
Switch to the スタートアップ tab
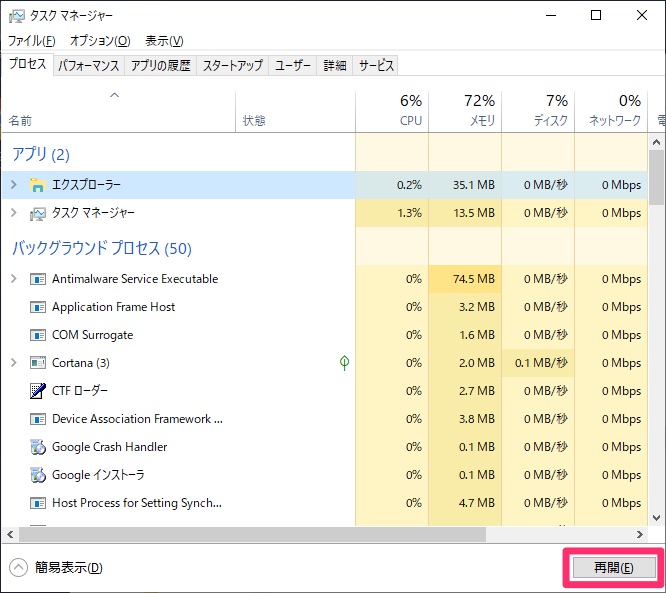(233, 65)
